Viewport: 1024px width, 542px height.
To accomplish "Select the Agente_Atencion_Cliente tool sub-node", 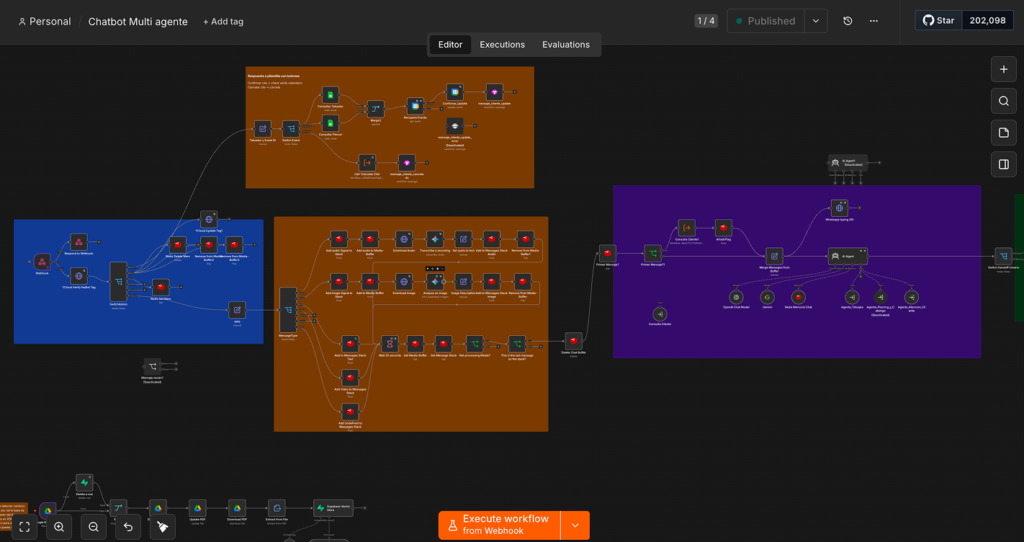I will 911,297.
